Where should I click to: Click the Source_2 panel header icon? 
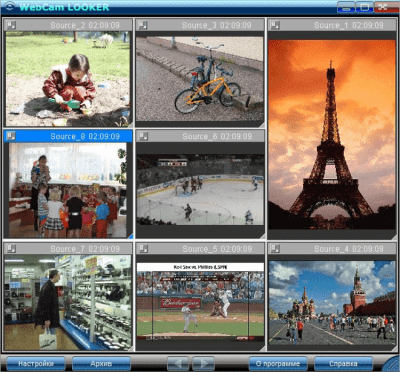[11, 25]
